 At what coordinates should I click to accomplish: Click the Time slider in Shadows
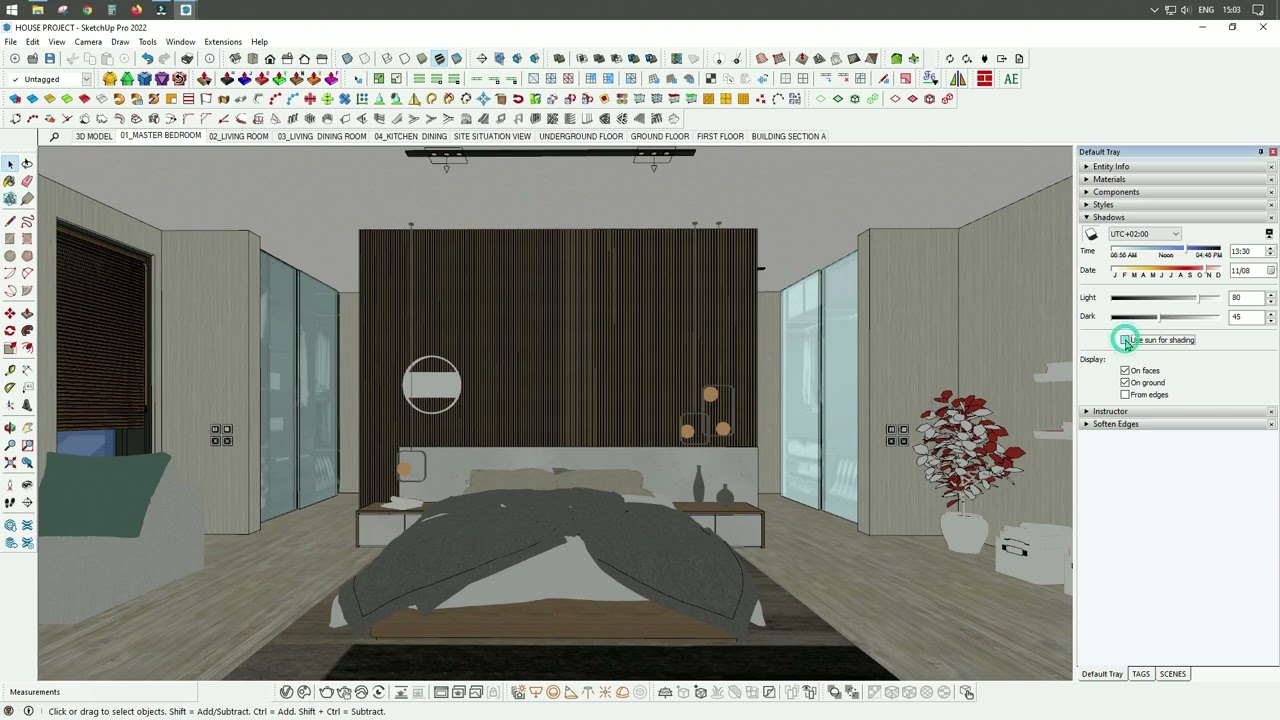(1165, 250)
